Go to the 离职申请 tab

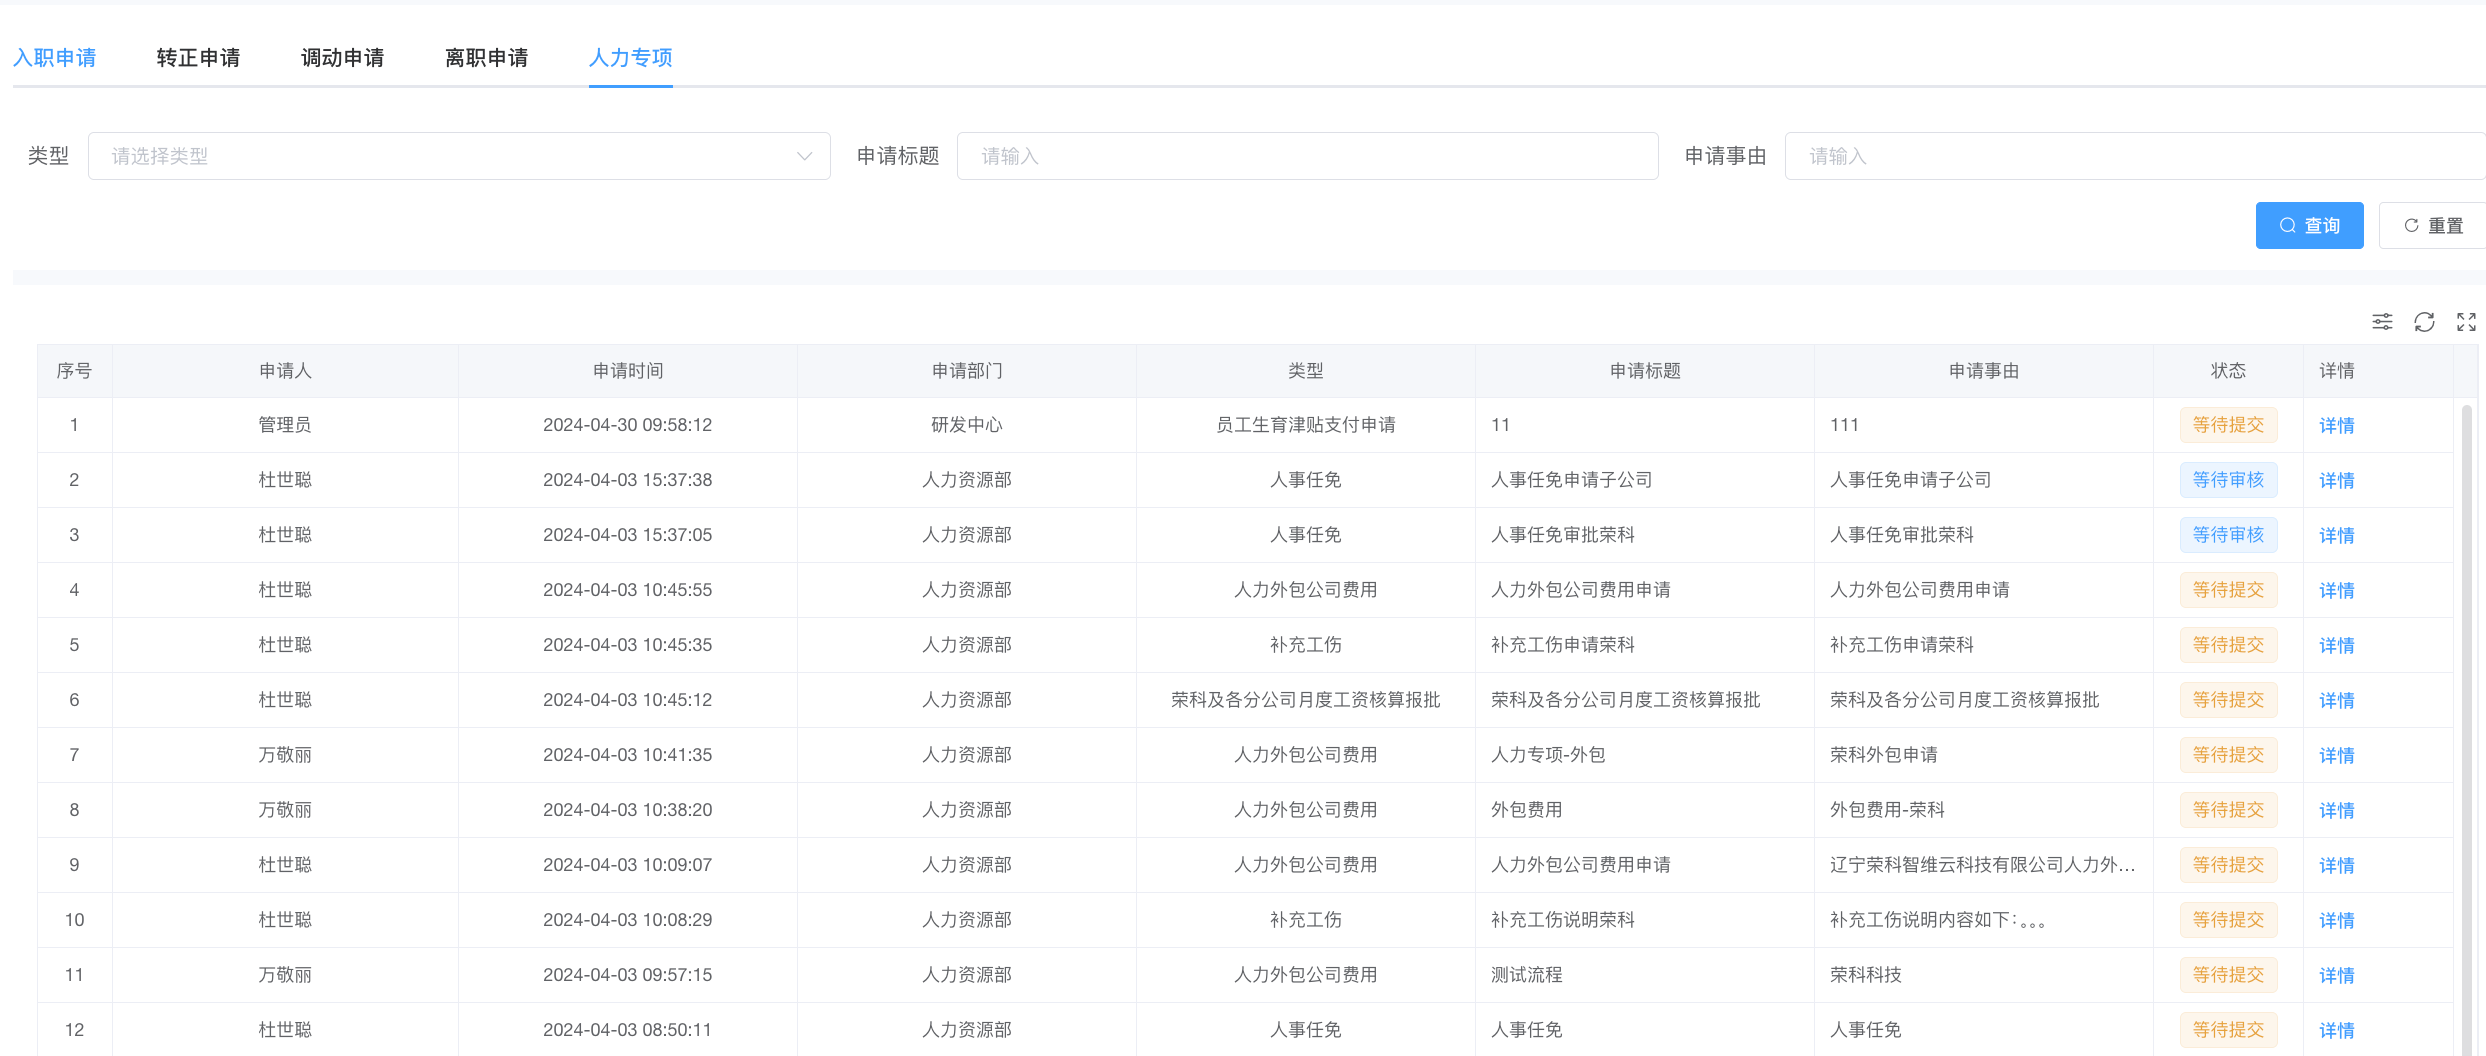pos(486,58)
